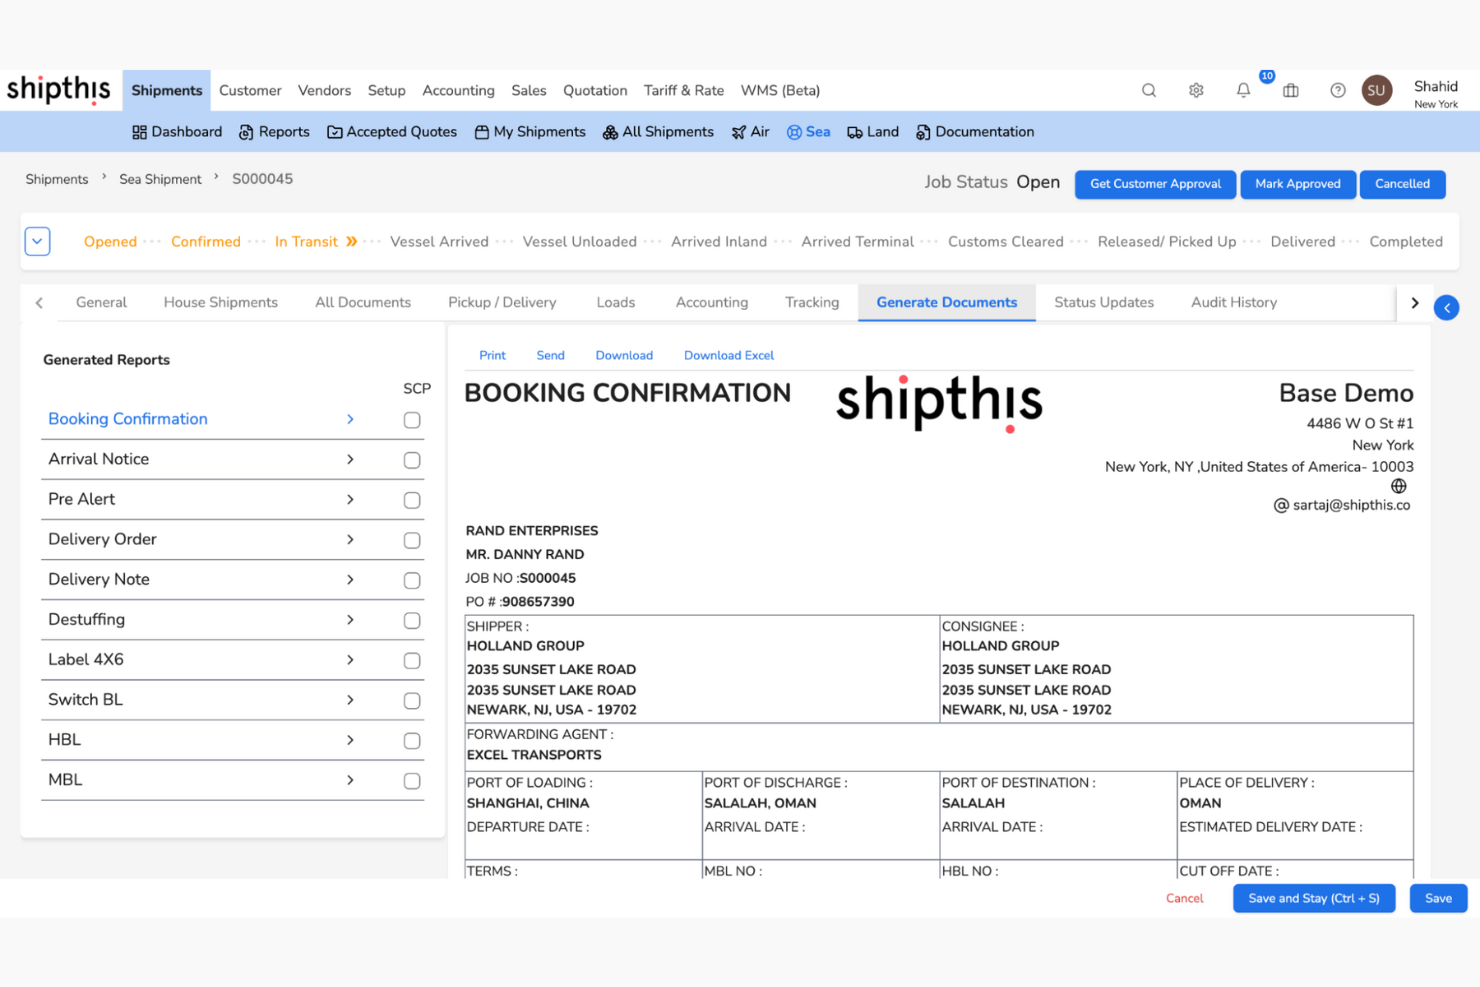Click the Cancelled status button
This screenshot has height=987, width=1480.
click(x=1402, y=184)
